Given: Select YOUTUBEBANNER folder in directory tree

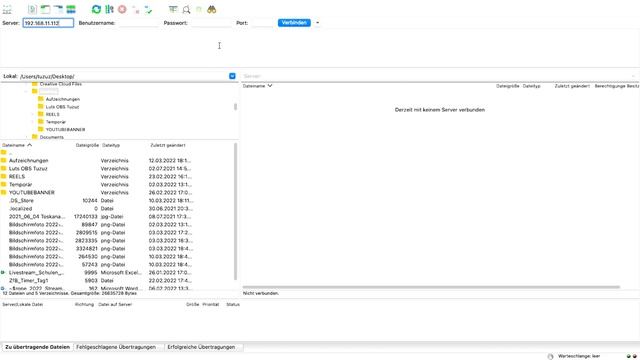Looking at the screenshot, I should 65,129.
